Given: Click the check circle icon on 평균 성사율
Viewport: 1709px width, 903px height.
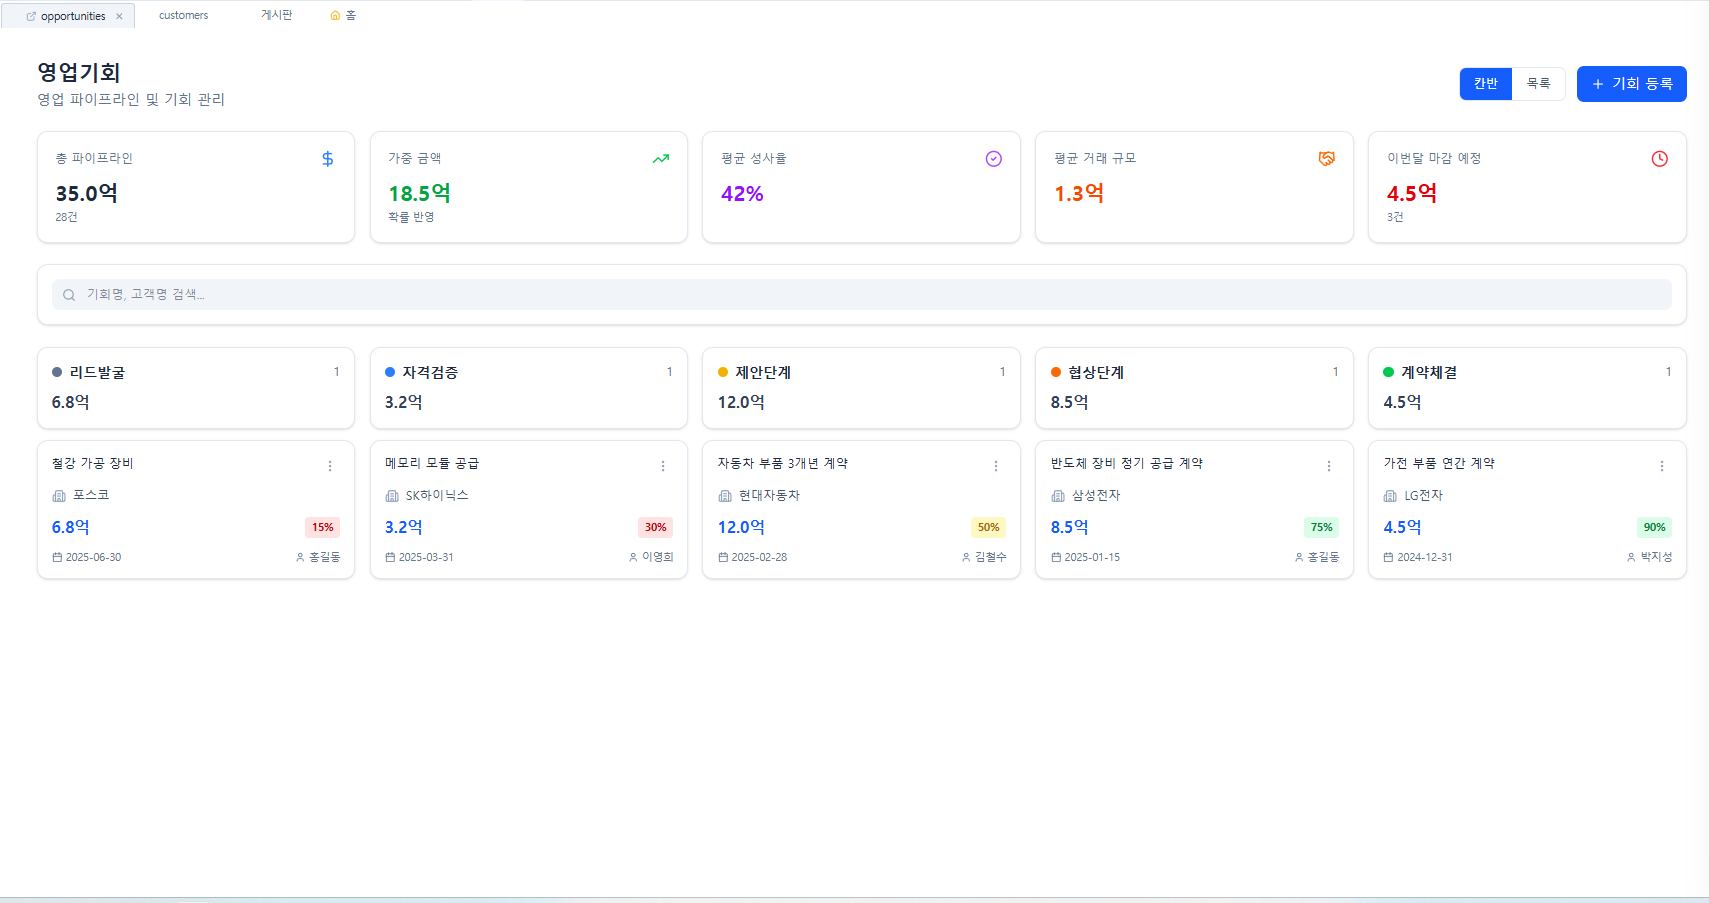Looking at the screenshot, I should 993,159.
